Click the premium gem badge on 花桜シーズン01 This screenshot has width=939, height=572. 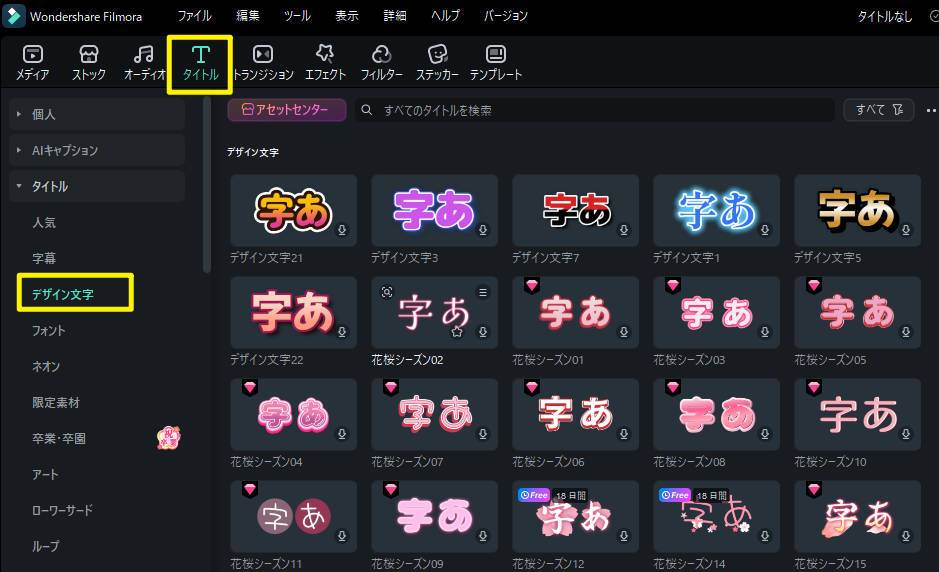[x=532, y=285]
